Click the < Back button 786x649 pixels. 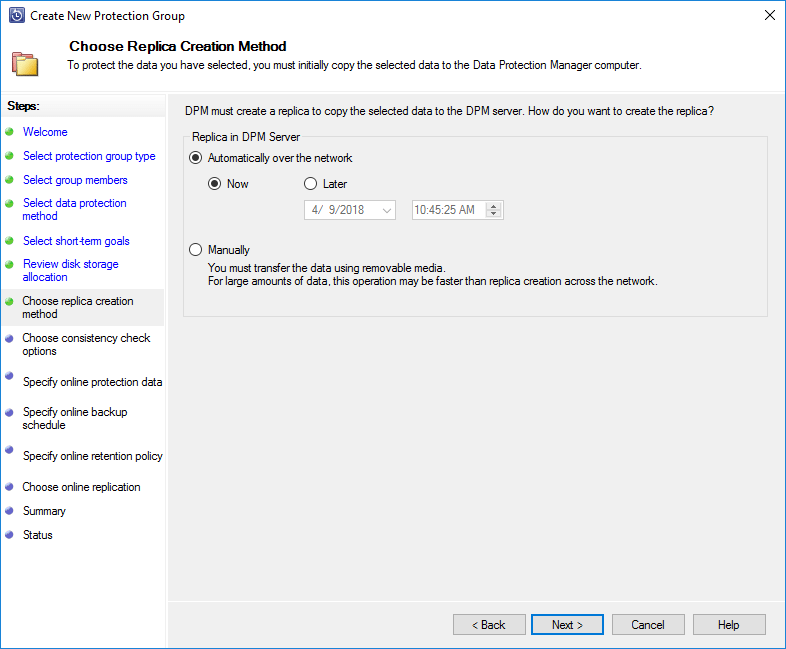click(x=489, y=625)
